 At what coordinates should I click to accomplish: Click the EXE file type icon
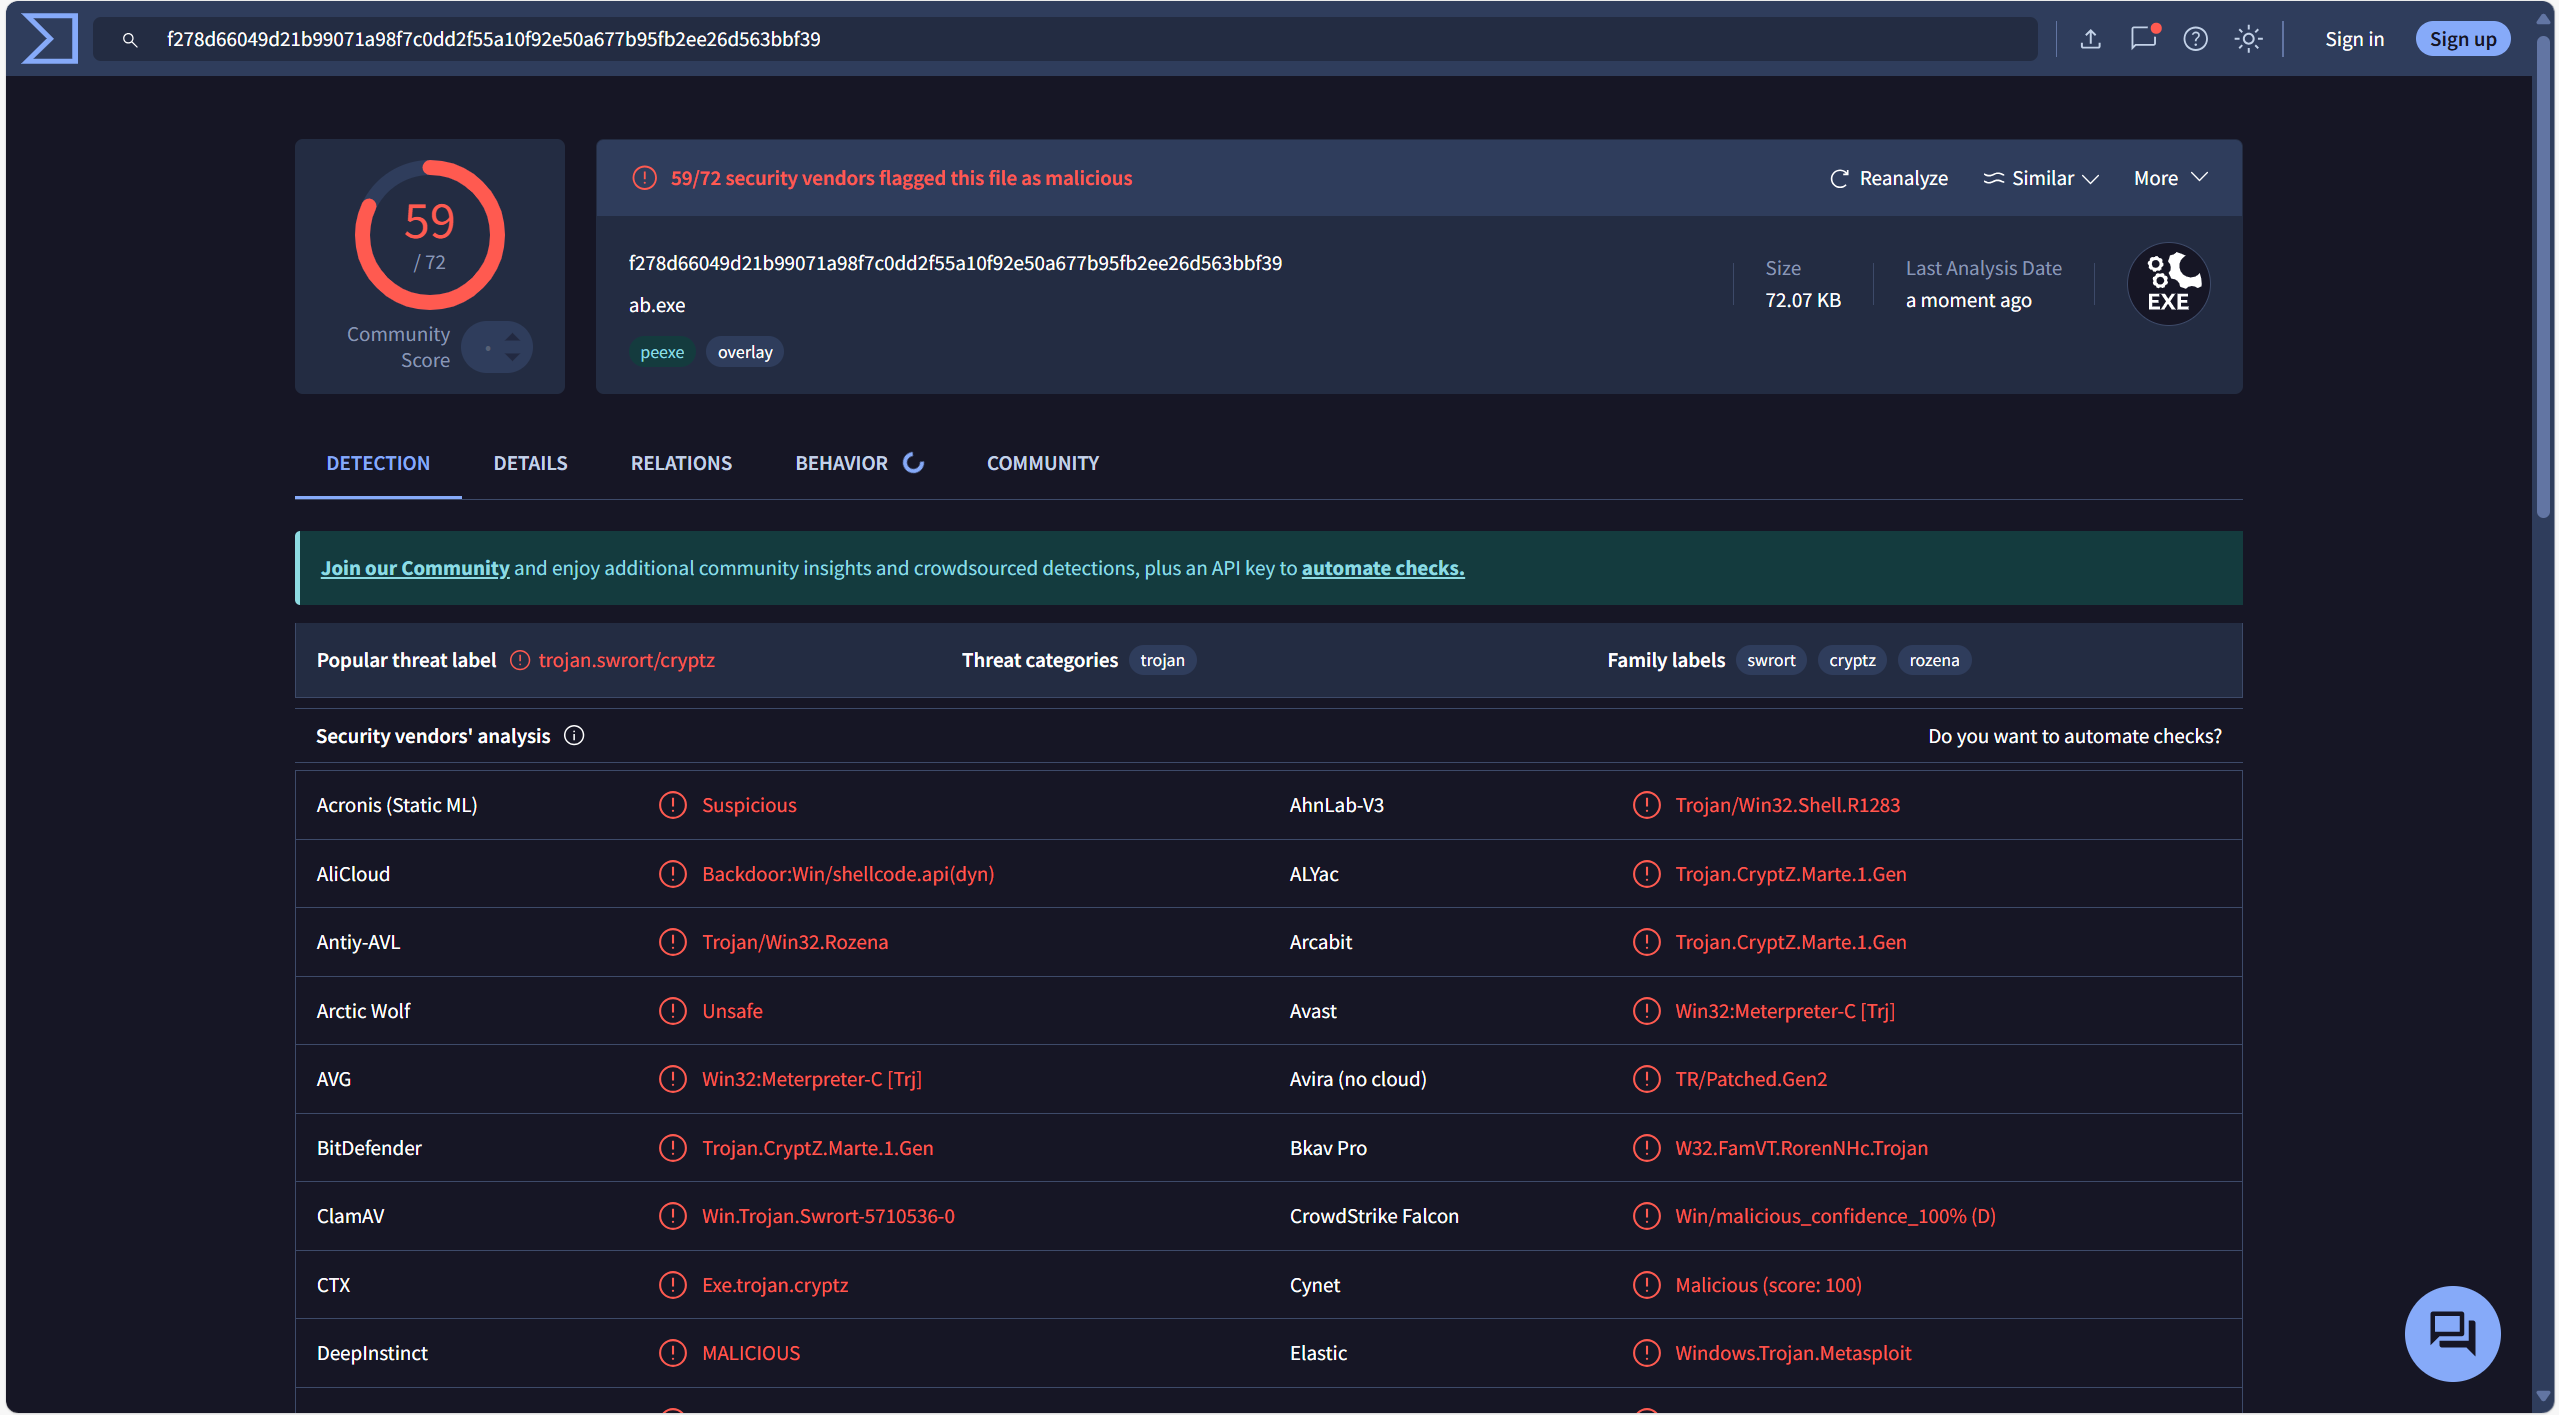point(2167,284)
